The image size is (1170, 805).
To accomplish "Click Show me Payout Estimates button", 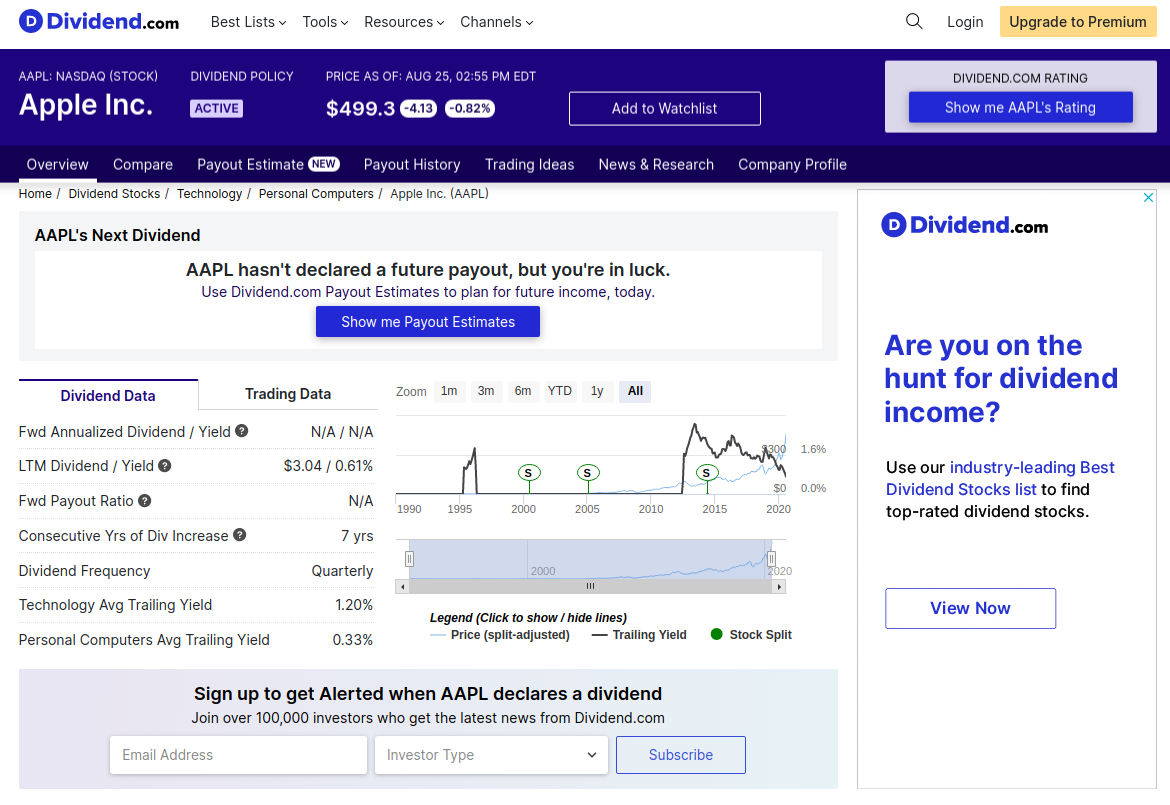I will click(x=428, y=322).
